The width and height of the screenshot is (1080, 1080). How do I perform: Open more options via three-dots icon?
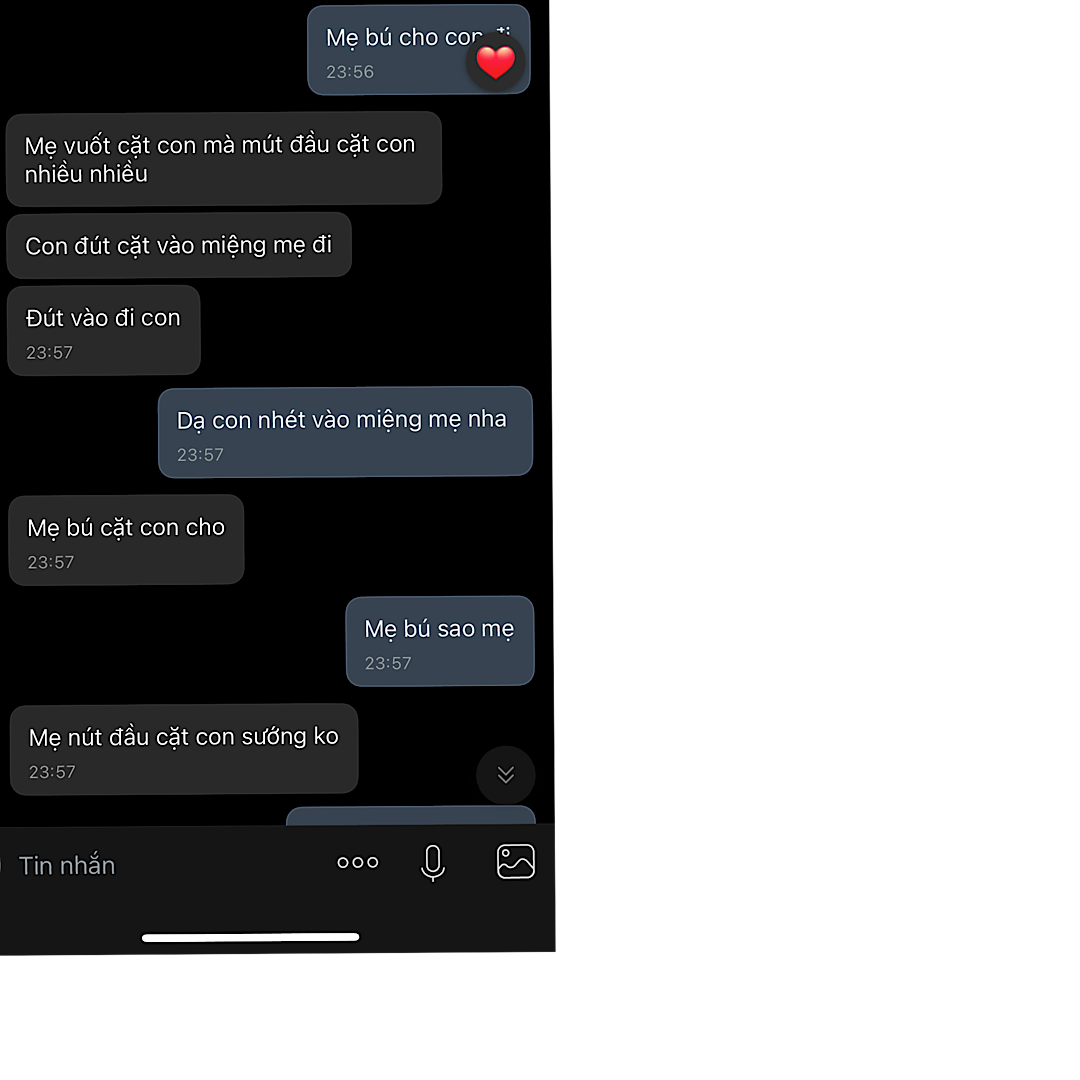[x=357, y=862]
